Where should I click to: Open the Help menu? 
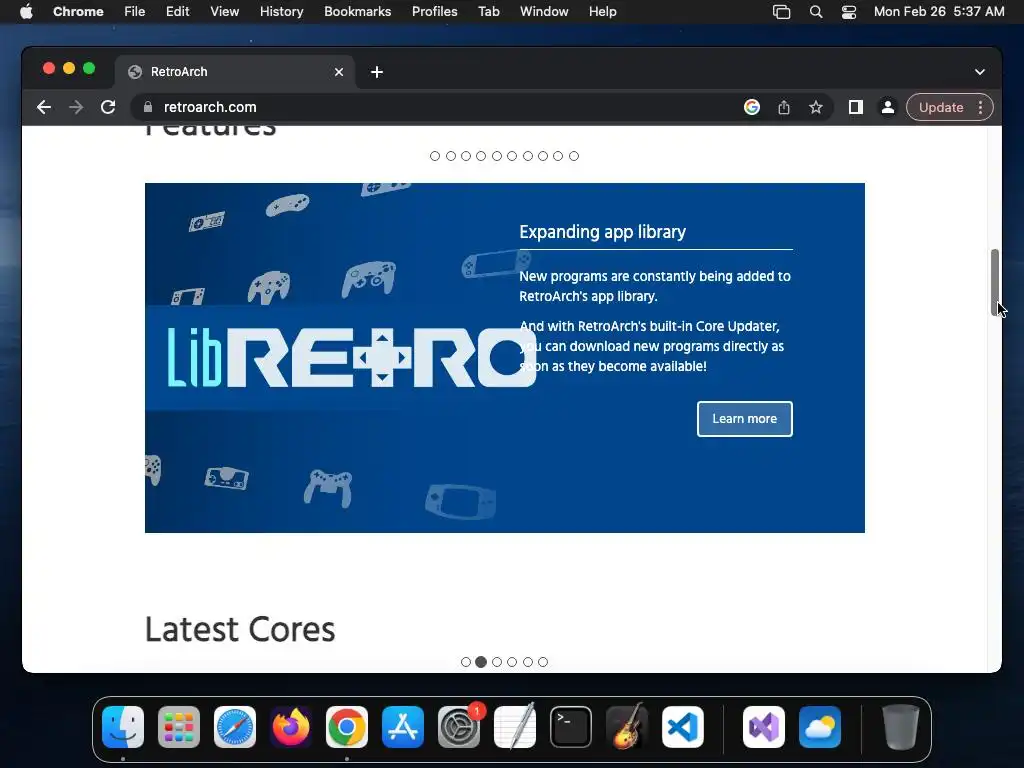[603, 12]
